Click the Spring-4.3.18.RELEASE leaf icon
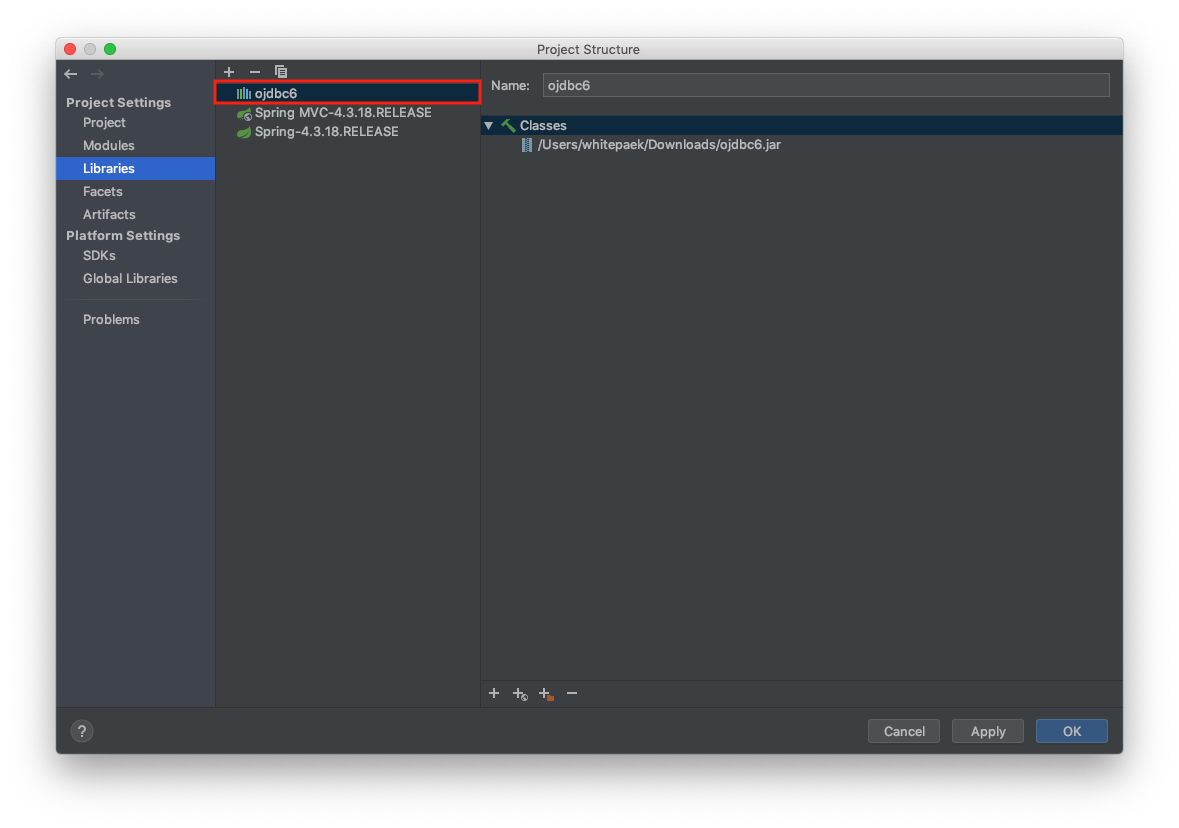Image resolution: width=1179 pixels, height=828 pixels. (x=244, y=132)
